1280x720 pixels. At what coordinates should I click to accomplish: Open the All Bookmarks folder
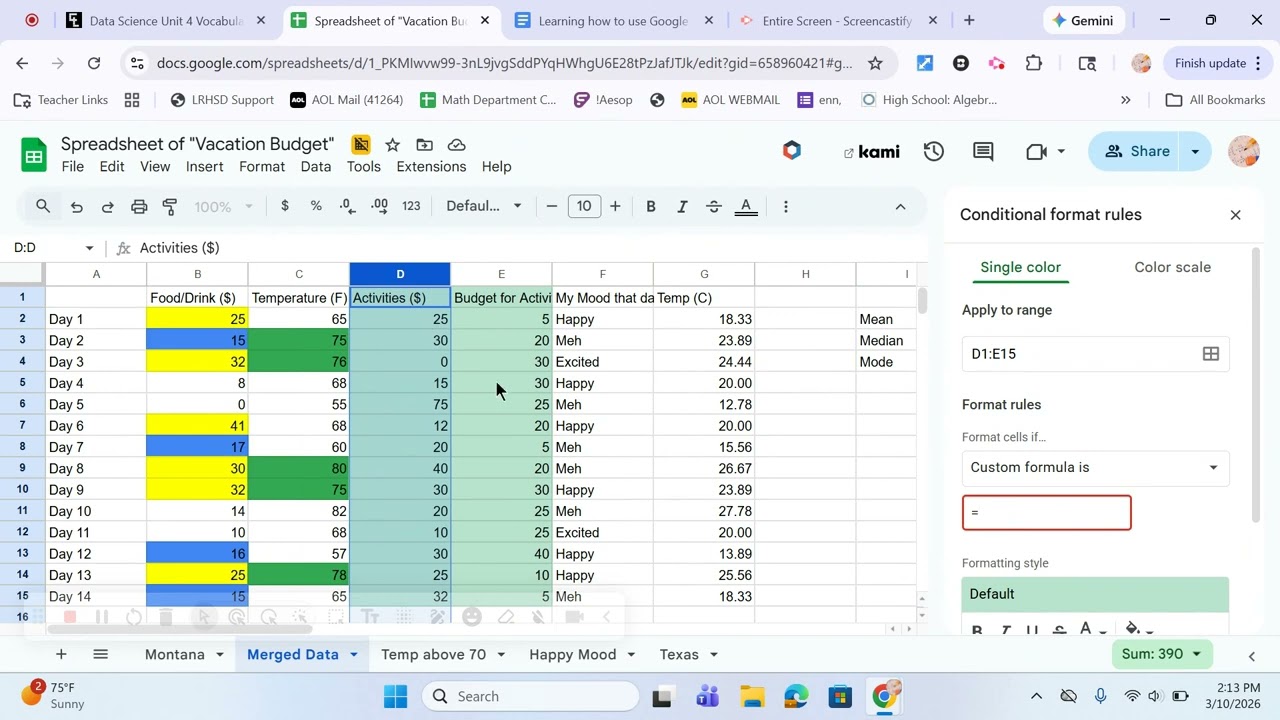click(1216, 100)
